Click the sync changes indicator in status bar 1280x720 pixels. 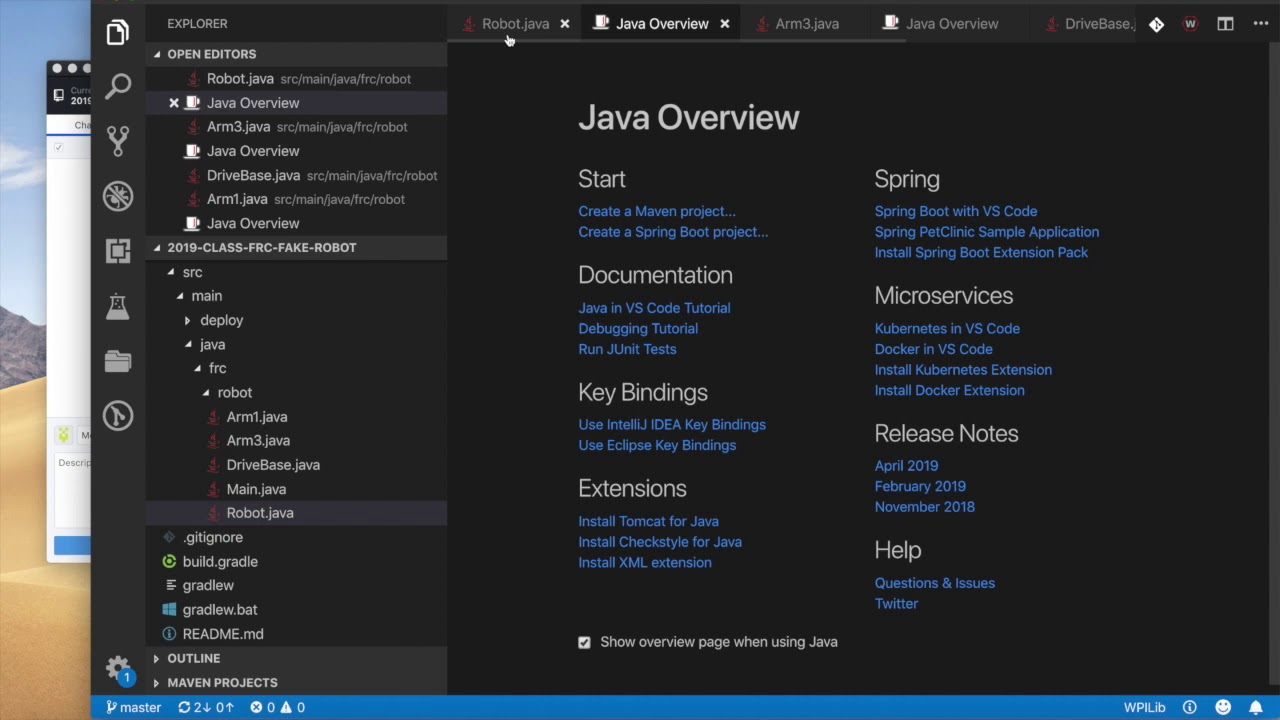(206, 707)
